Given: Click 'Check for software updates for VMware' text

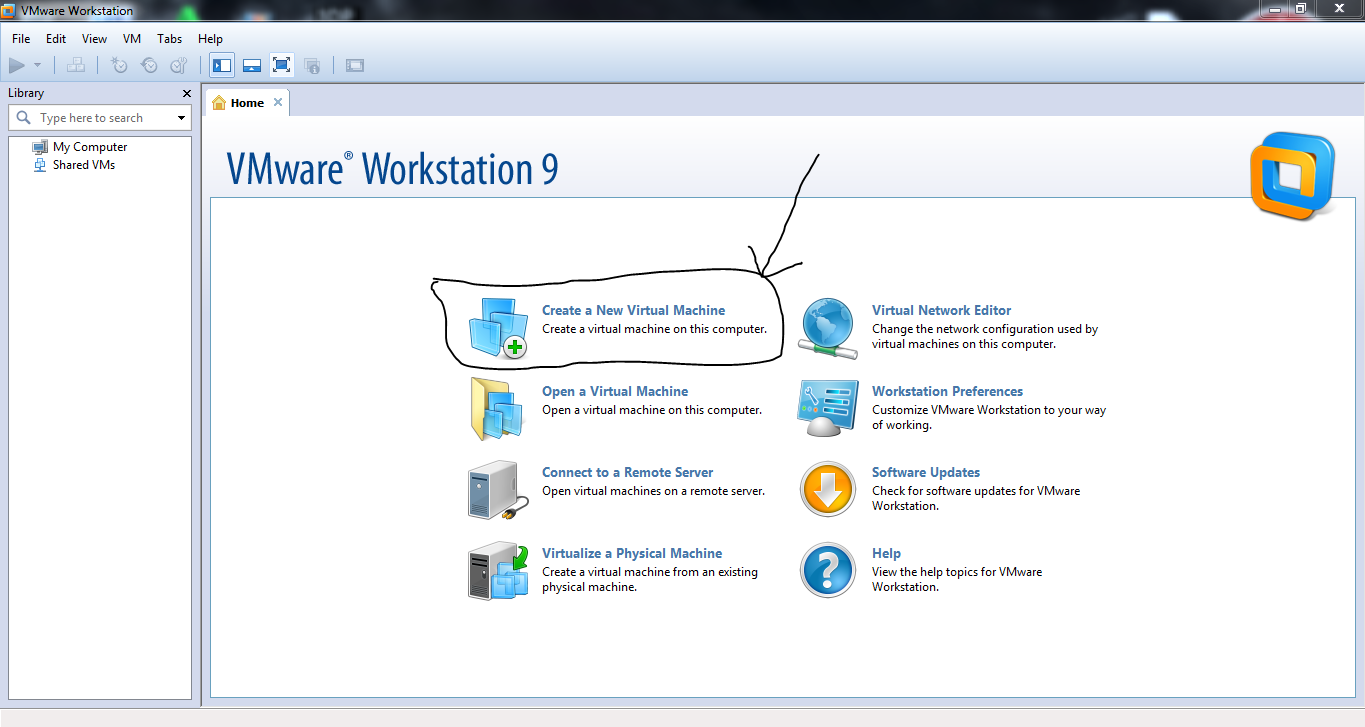Looking at the screenshot, I should (976, 491).
